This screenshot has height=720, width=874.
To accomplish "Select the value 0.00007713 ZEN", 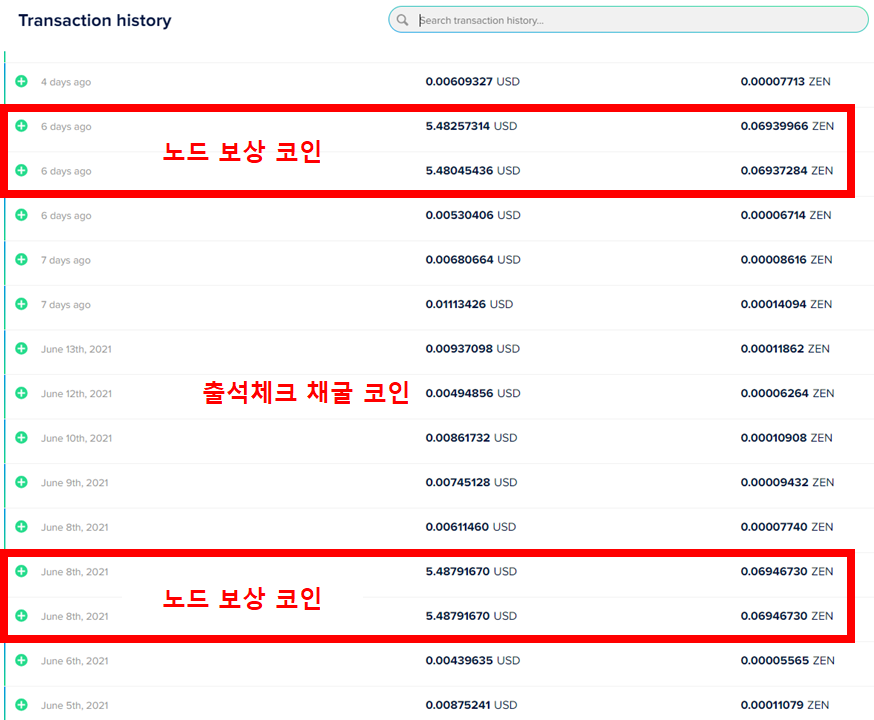I will coord(786,81).
